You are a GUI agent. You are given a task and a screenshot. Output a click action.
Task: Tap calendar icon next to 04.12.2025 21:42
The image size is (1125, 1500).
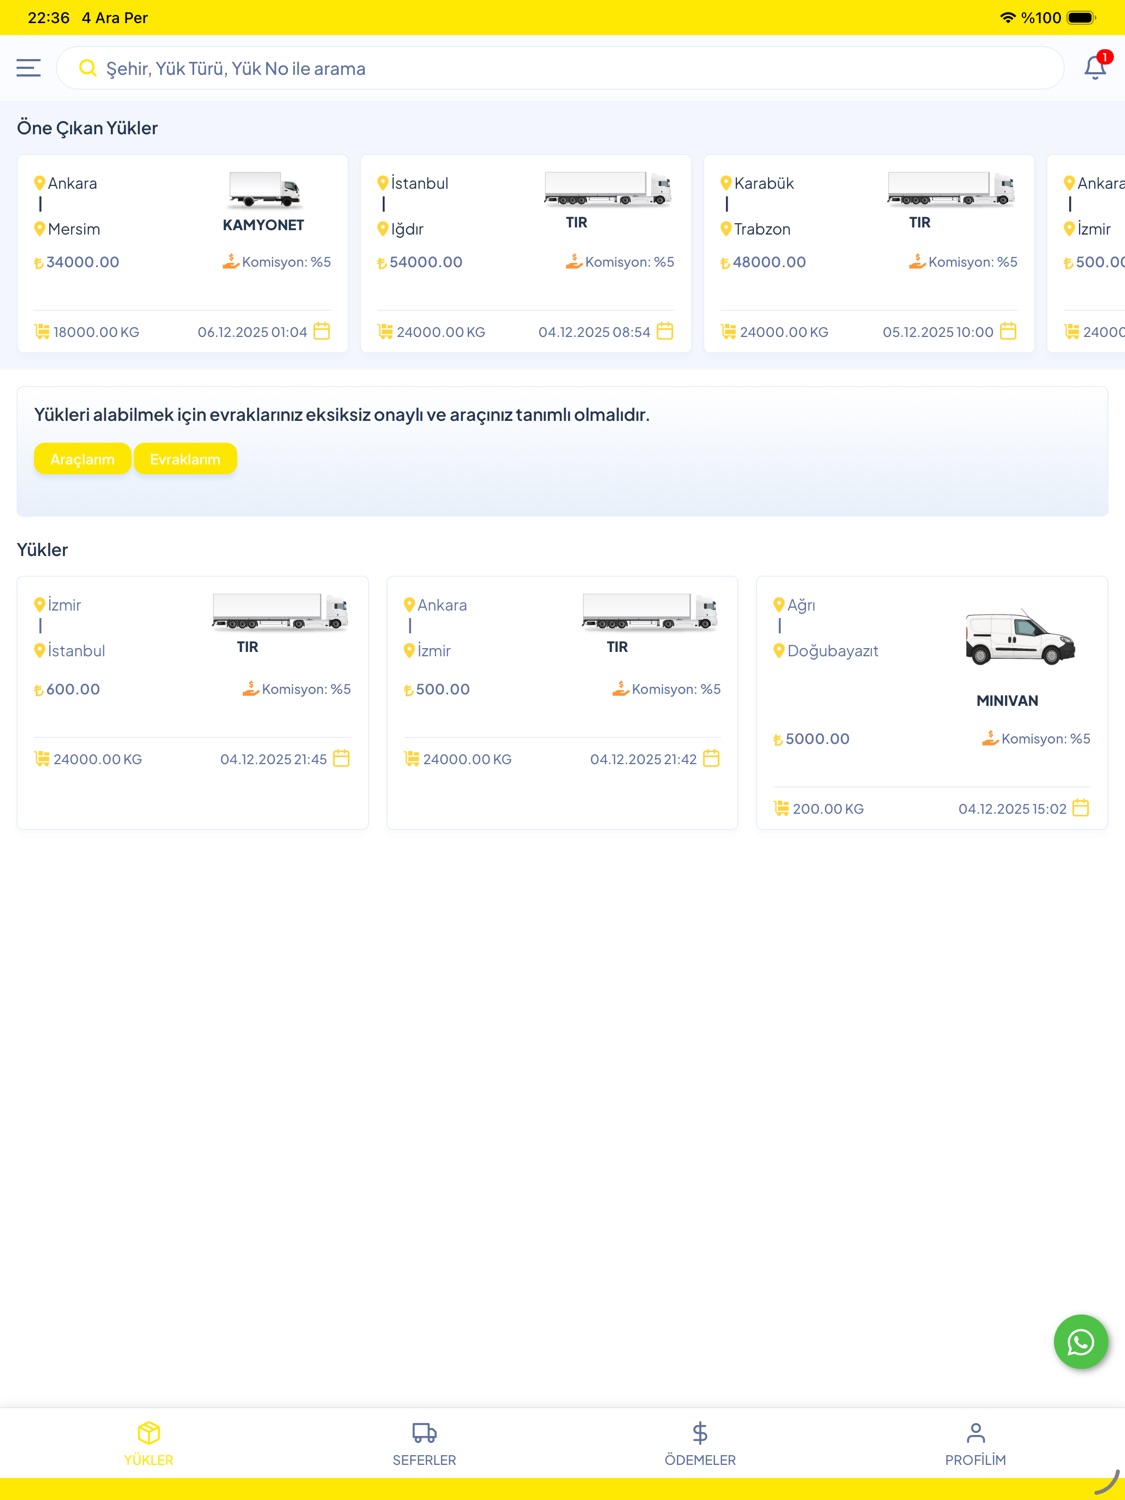click(711, 759)
